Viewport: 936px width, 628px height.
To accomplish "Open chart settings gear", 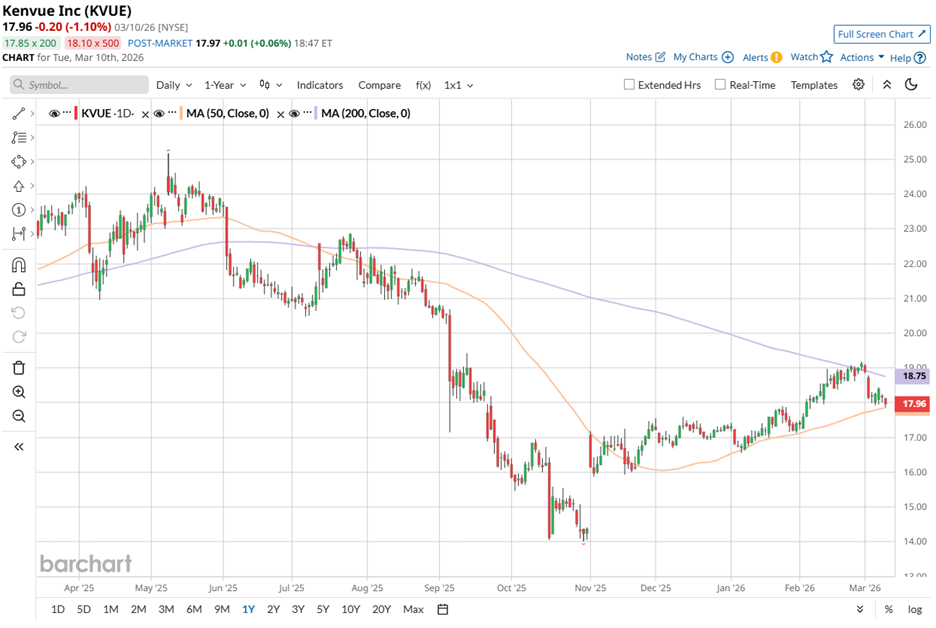I will pos(858,85).
